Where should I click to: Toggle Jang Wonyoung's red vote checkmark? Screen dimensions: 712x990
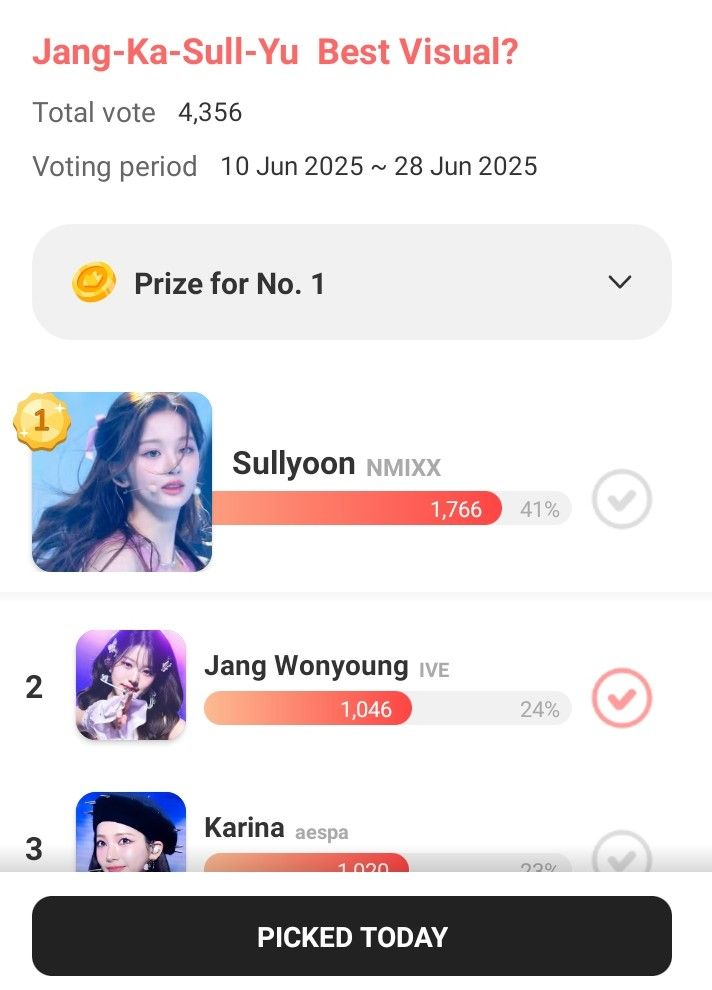[622, 697]
